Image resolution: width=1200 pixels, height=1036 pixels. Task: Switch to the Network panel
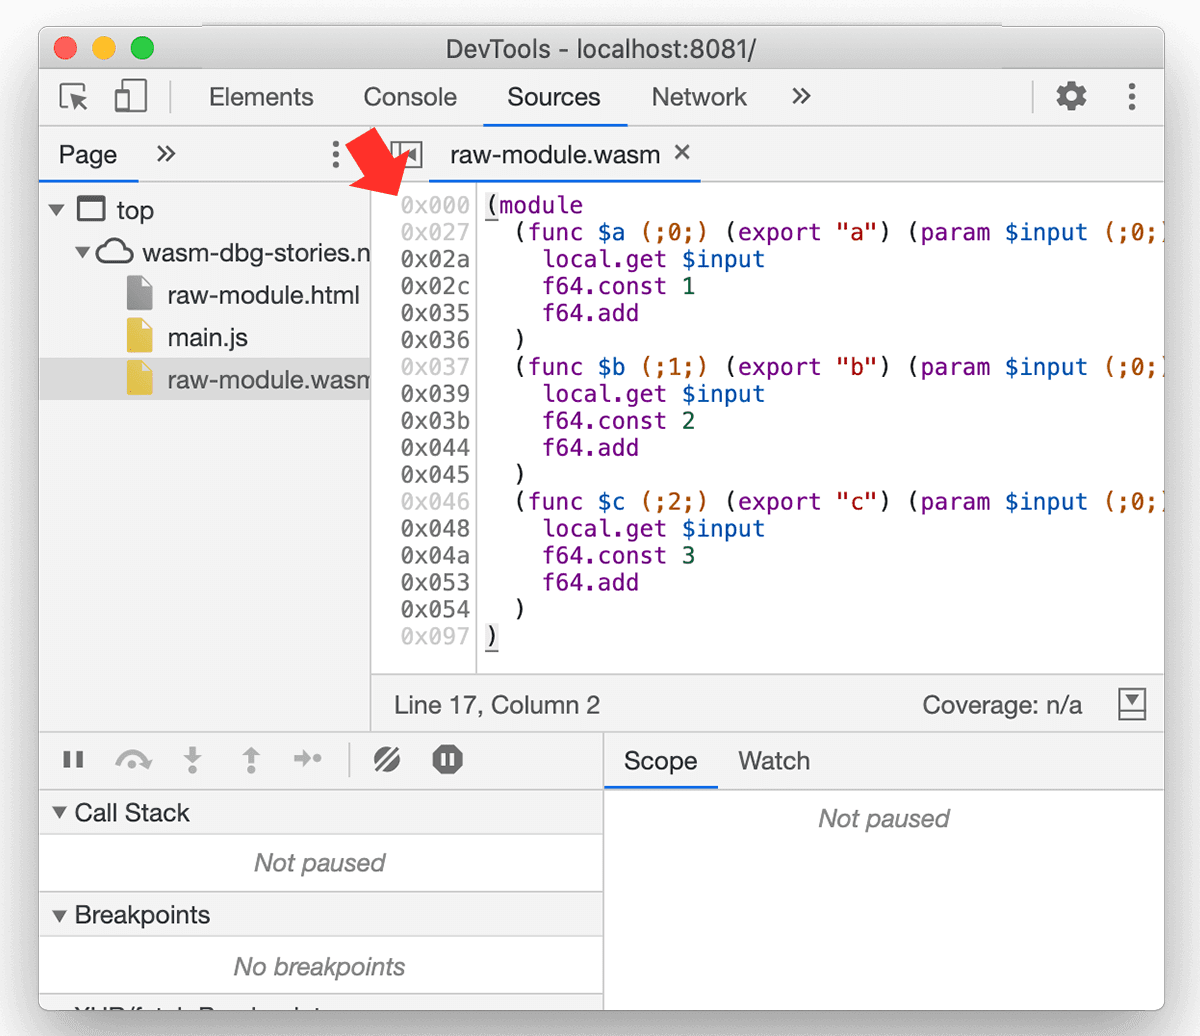coord(698,97)
